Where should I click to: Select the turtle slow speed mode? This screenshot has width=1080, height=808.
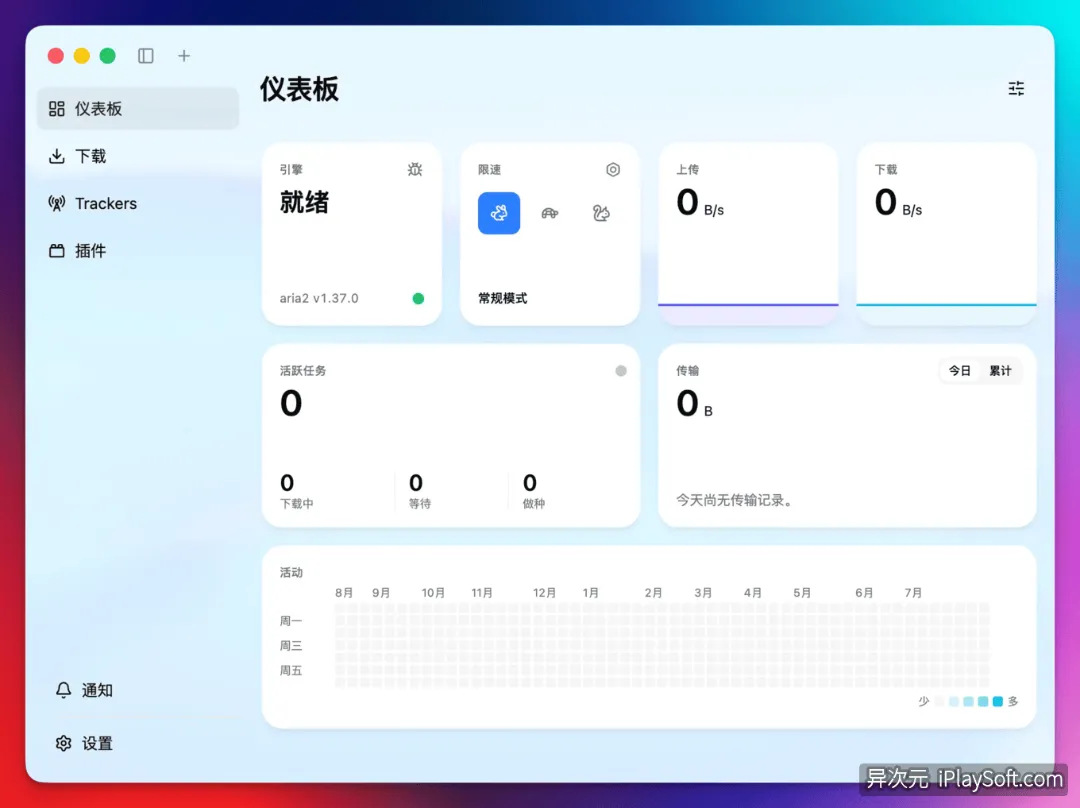pos(550,213)
